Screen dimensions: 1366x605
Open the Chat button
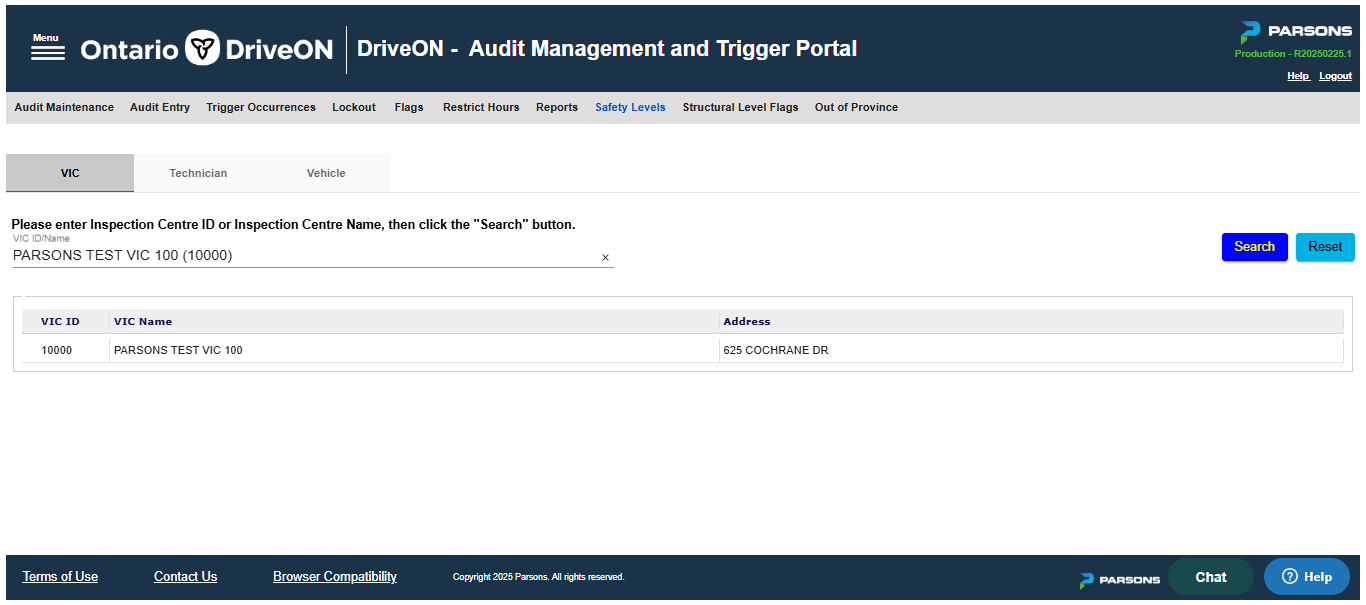pos(1210,577)
